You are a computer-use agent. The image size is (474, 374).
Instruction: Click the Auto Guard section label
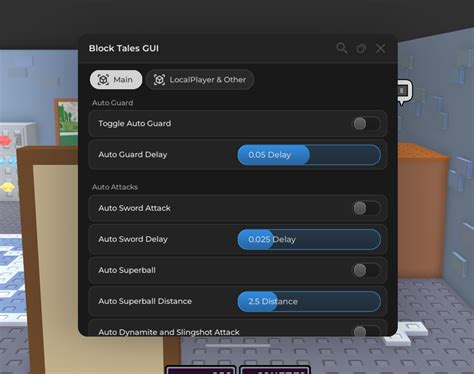click(x=113, y=103)
